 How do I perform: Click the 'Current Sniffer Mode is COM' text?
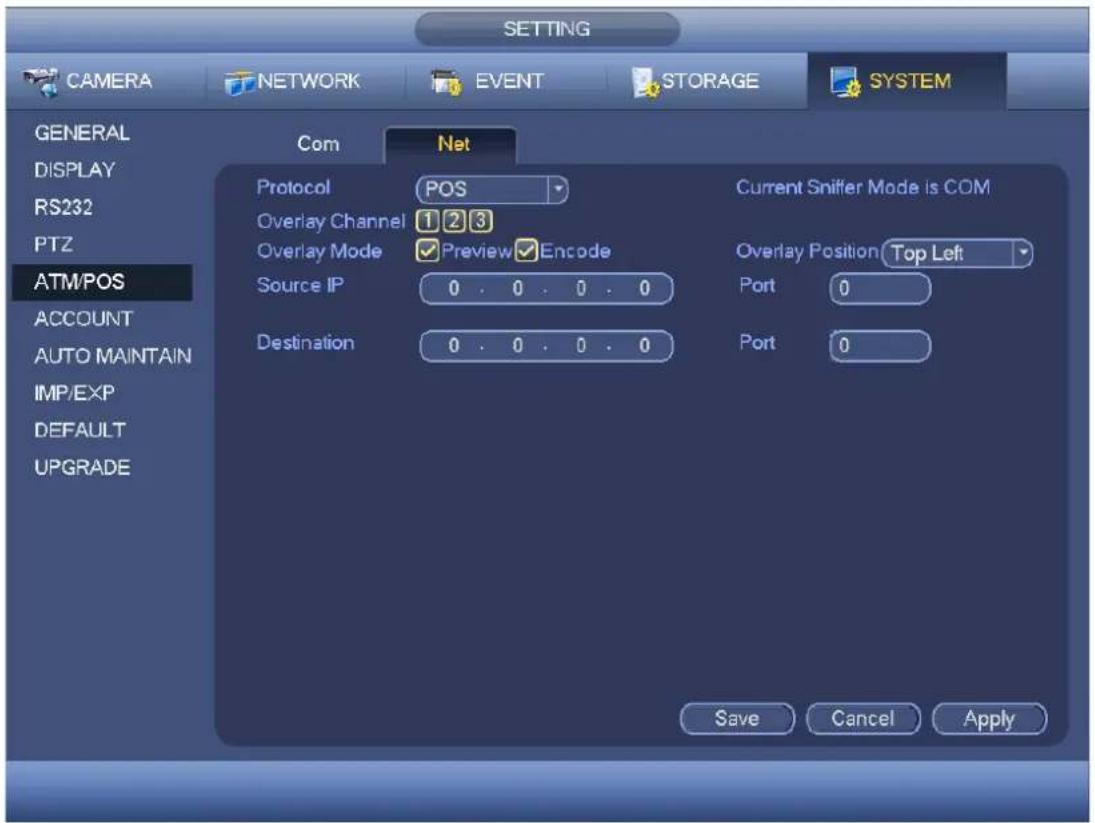862,187
